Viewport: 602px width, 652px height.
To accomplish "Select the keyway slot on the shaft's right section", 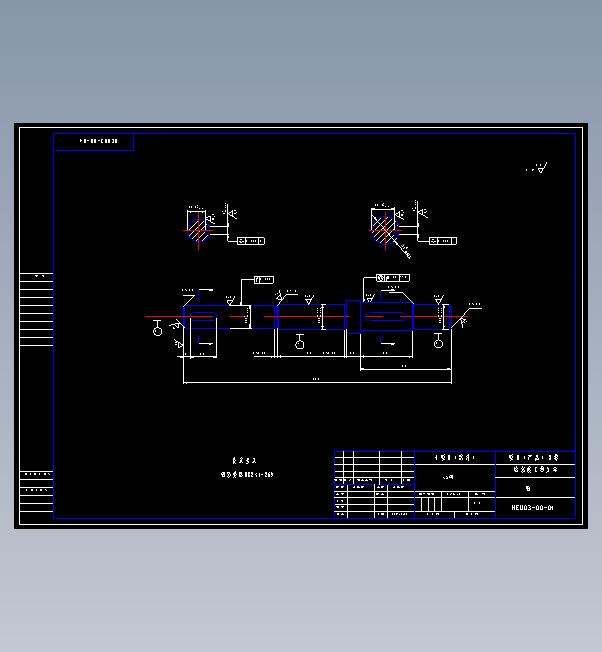I will point(385,317).
